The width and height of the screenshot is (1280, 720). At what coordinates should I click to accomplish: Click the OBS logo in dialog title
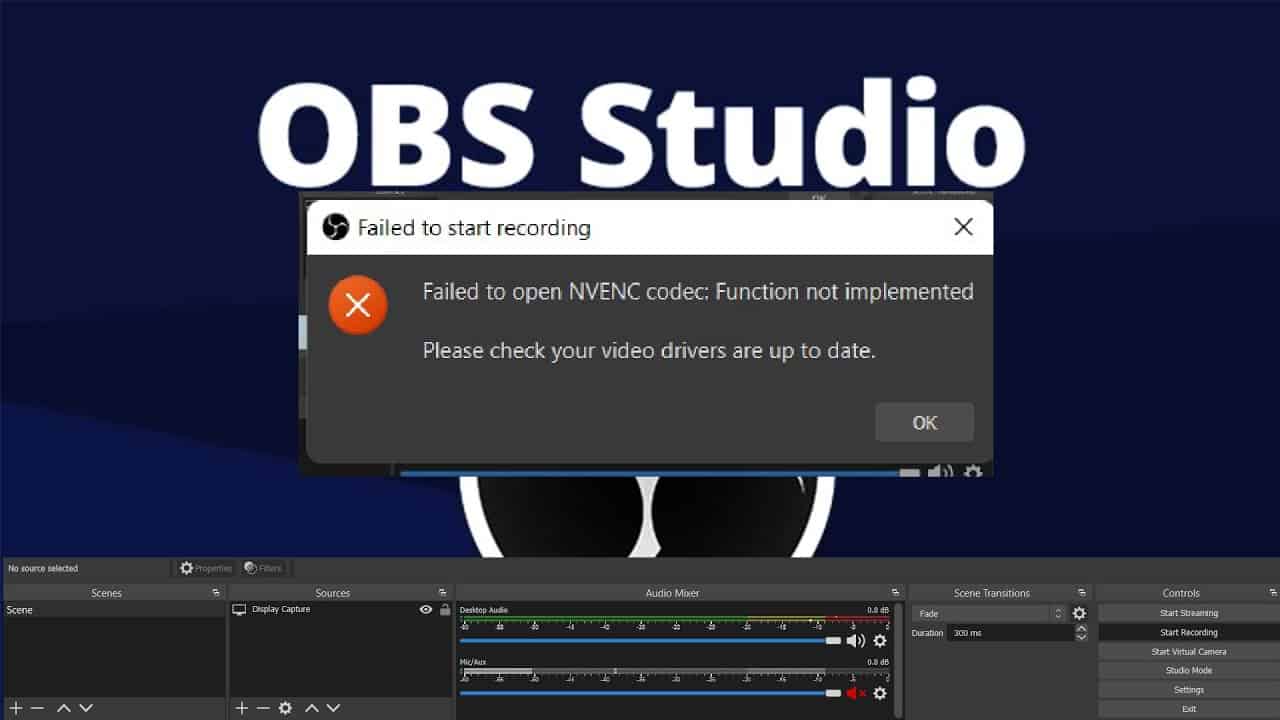(335, 227)
